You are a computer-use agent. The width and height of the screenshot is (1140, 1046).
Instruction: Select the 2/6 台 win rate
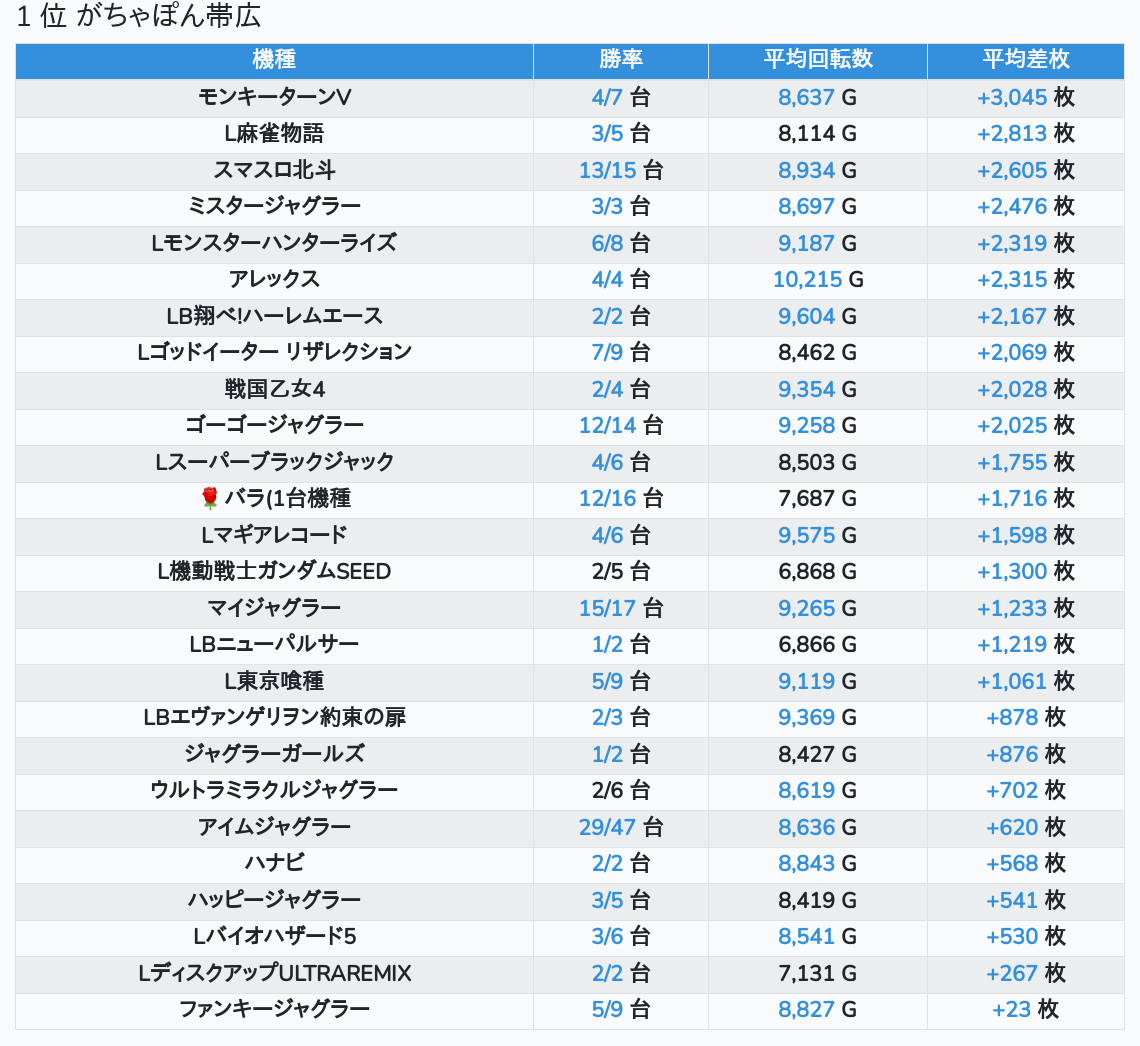[620, 790]
